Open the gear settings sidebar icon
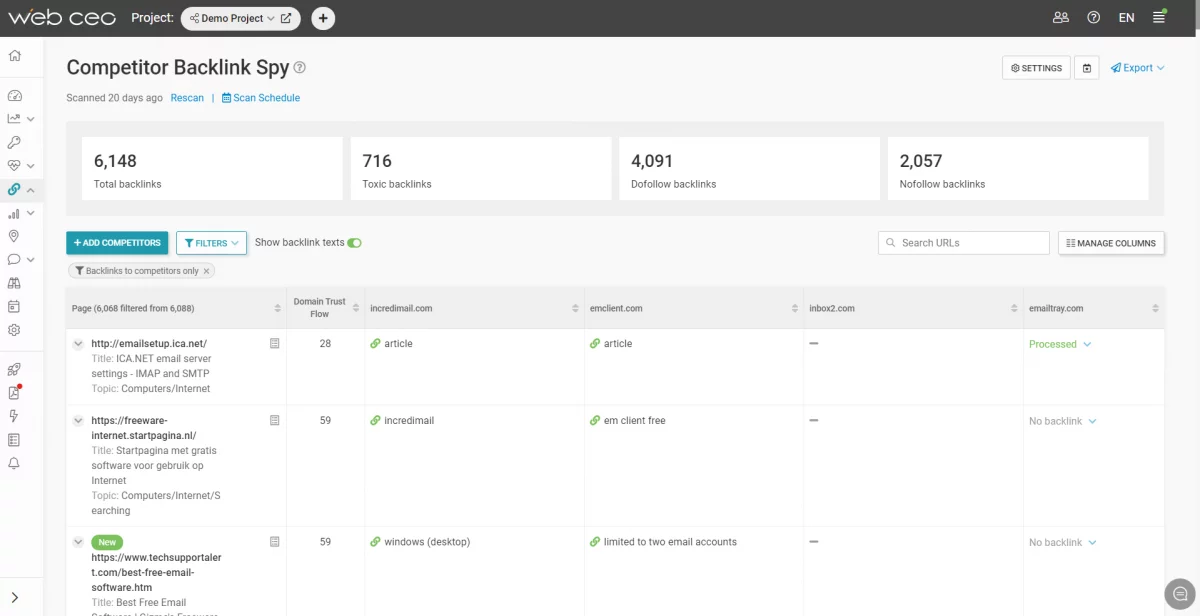 [x=14, y=330]
